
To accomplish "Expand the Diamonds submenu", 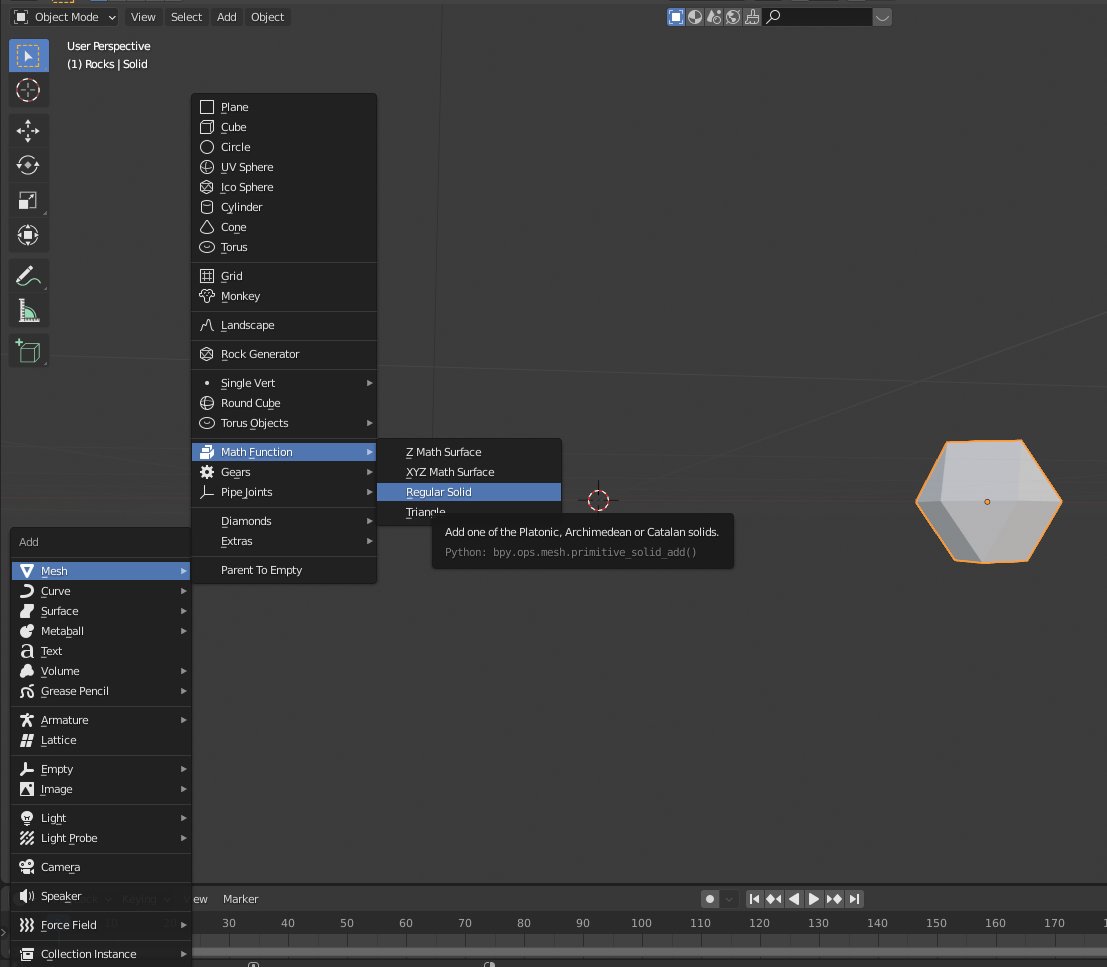I will (x=284, y=521).
